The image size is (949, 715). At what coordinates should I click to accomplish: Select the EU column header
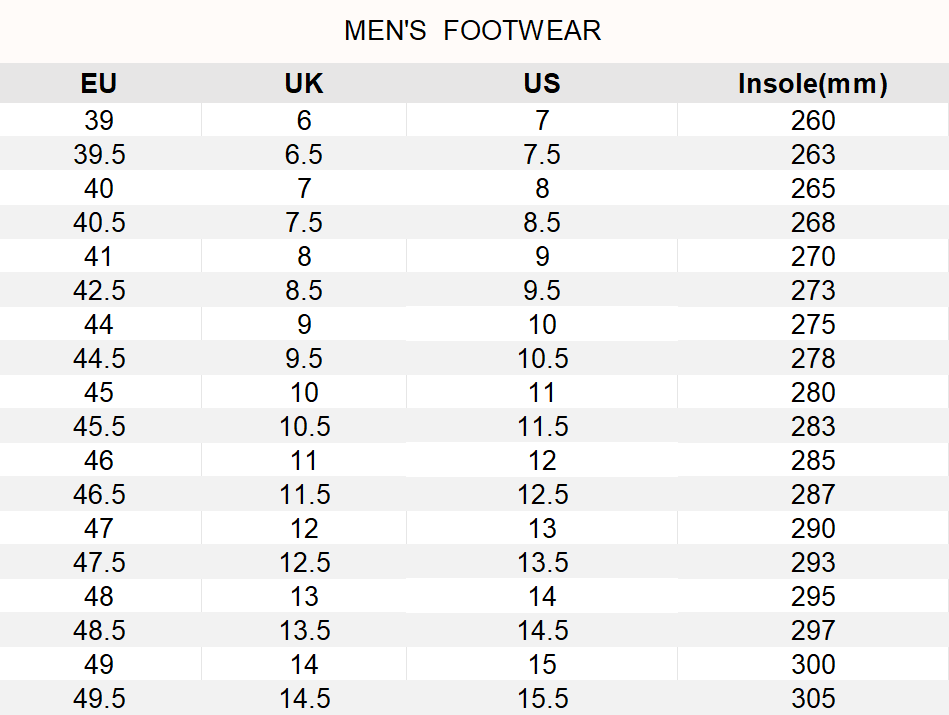coord(99,84)
